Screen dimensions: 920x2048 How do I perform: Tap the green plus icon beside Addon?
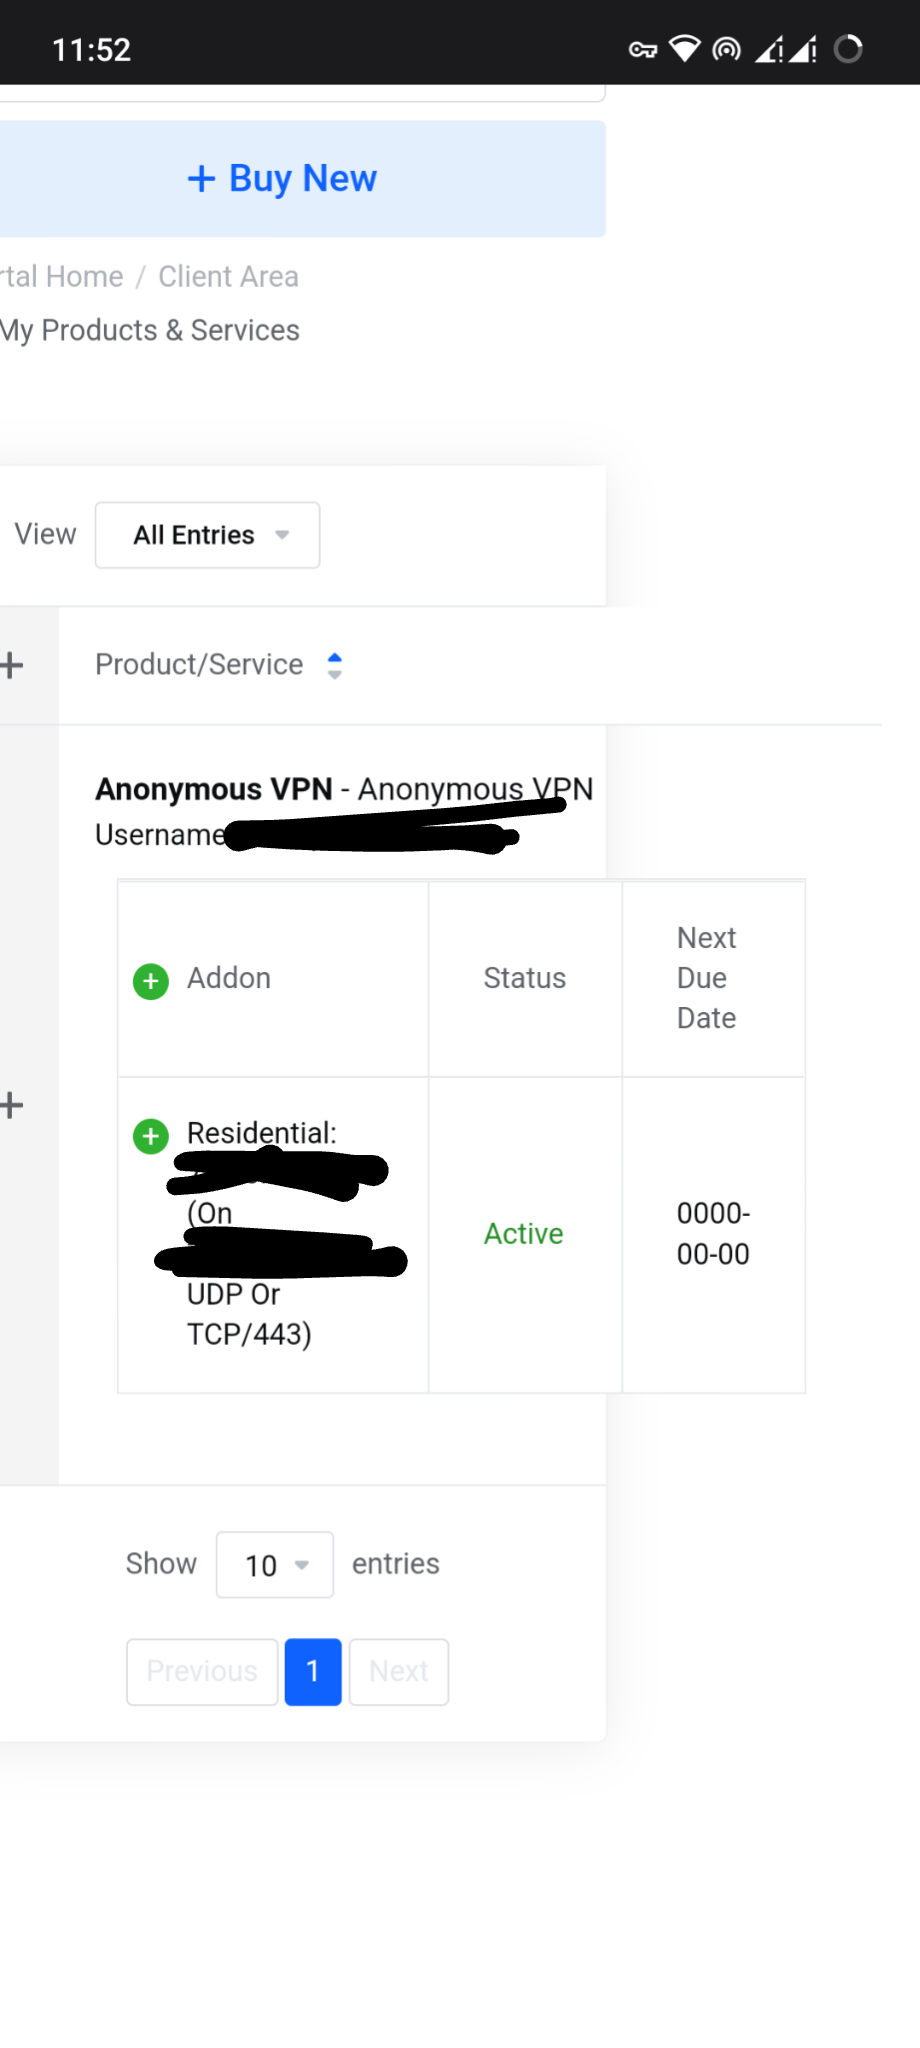click(x=151, y=981)
